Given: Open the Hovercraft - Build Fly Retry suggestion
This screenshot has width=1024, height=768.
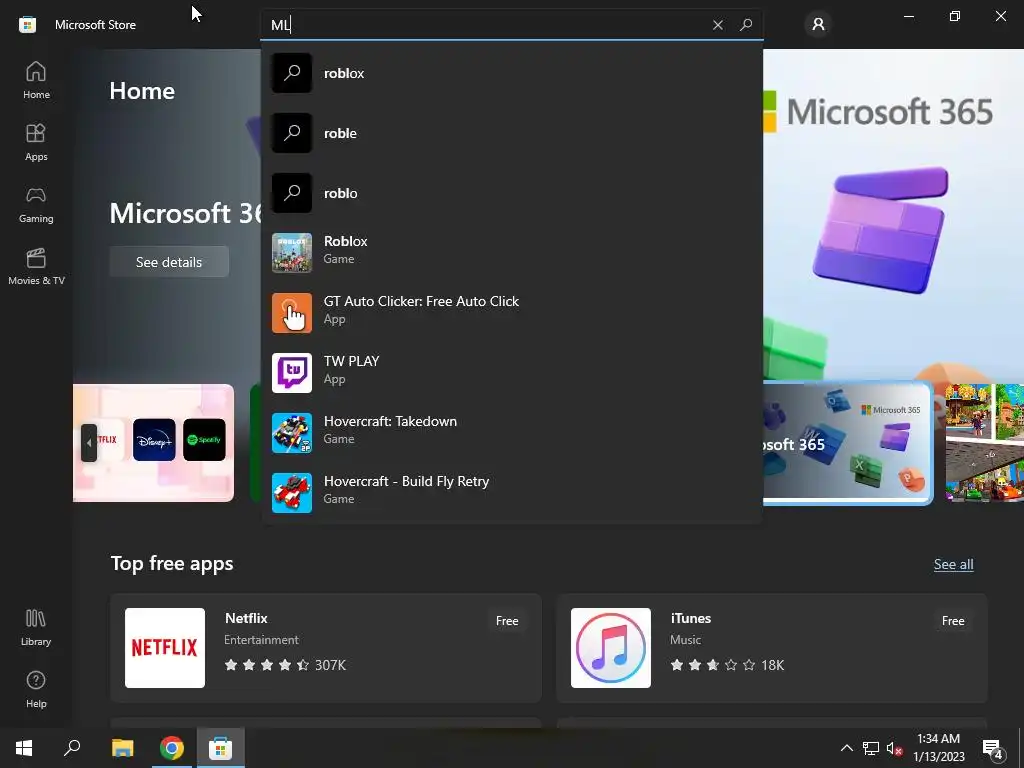Looking at the screenshot, I should point(511,493).
